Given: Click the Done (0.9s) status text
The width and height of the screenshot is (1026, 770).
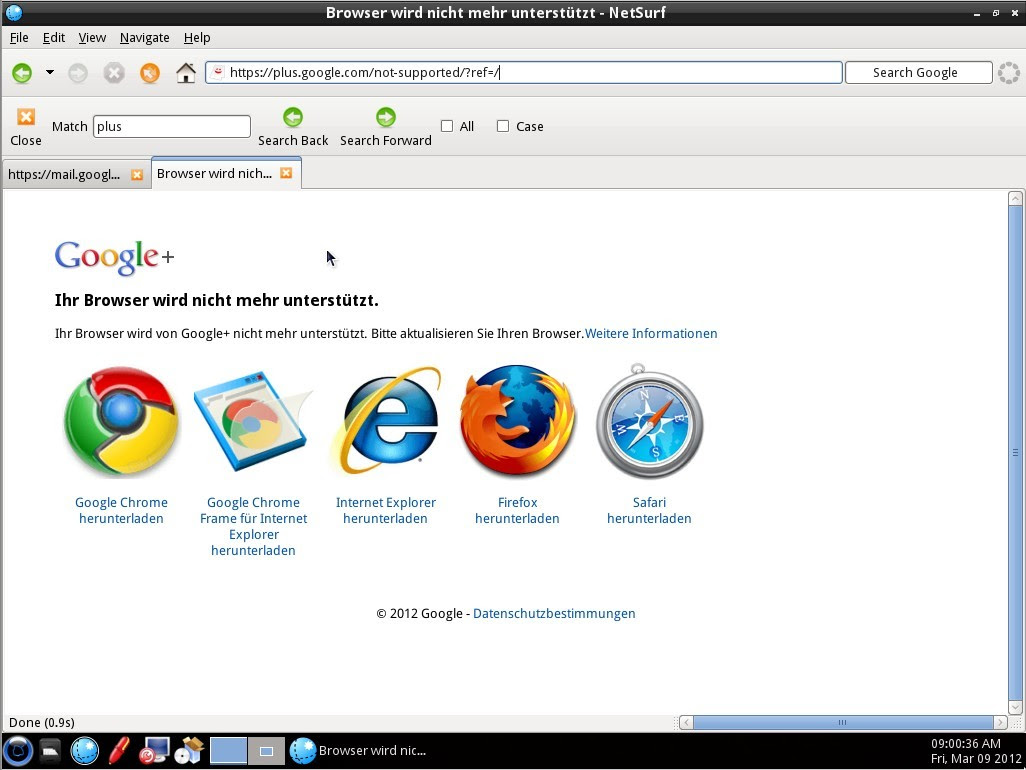Looking at the screenshot, I should click(42, 722).
